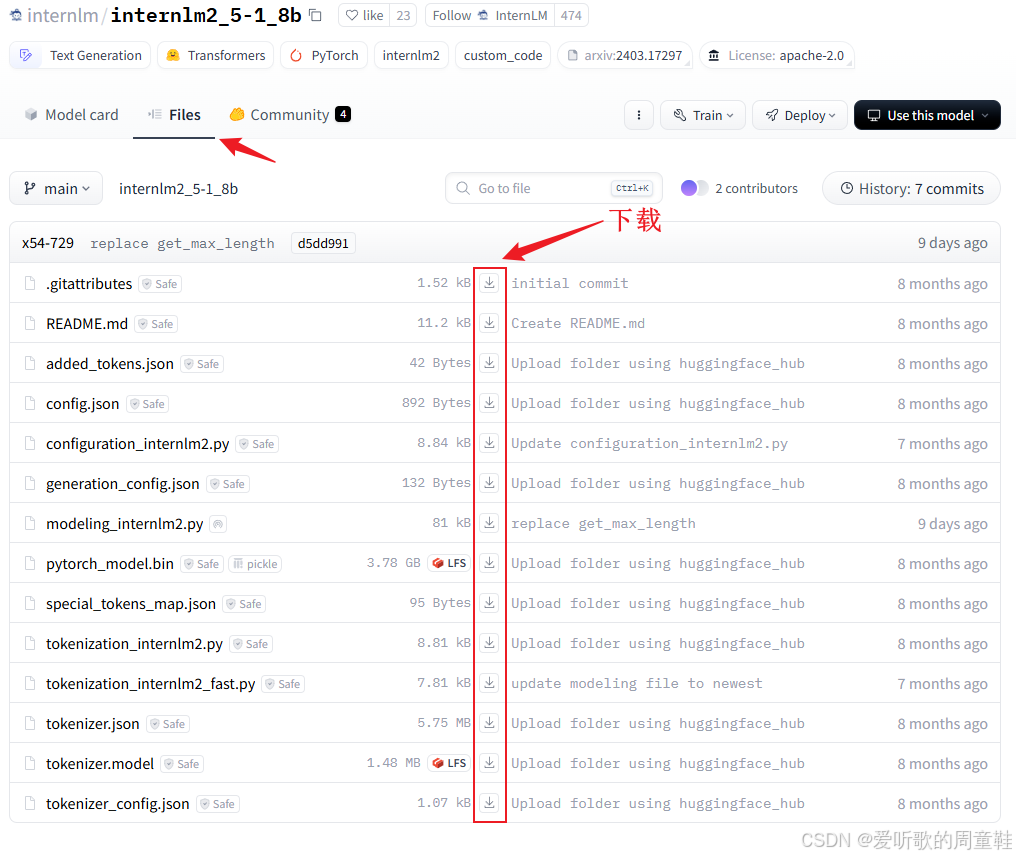Viewport: 1016px width, 858px height.
Task: Click the 474 followers count
Action: pos(571,15)
